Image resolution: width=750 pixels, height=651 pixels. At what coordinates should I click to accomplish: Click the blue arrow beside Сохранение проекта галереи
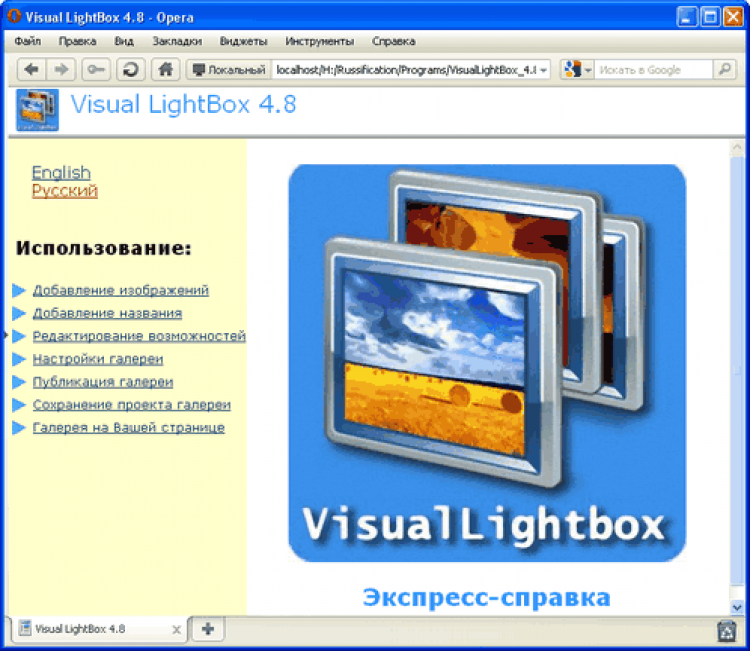pyautogui.click(x=19, y=405)
